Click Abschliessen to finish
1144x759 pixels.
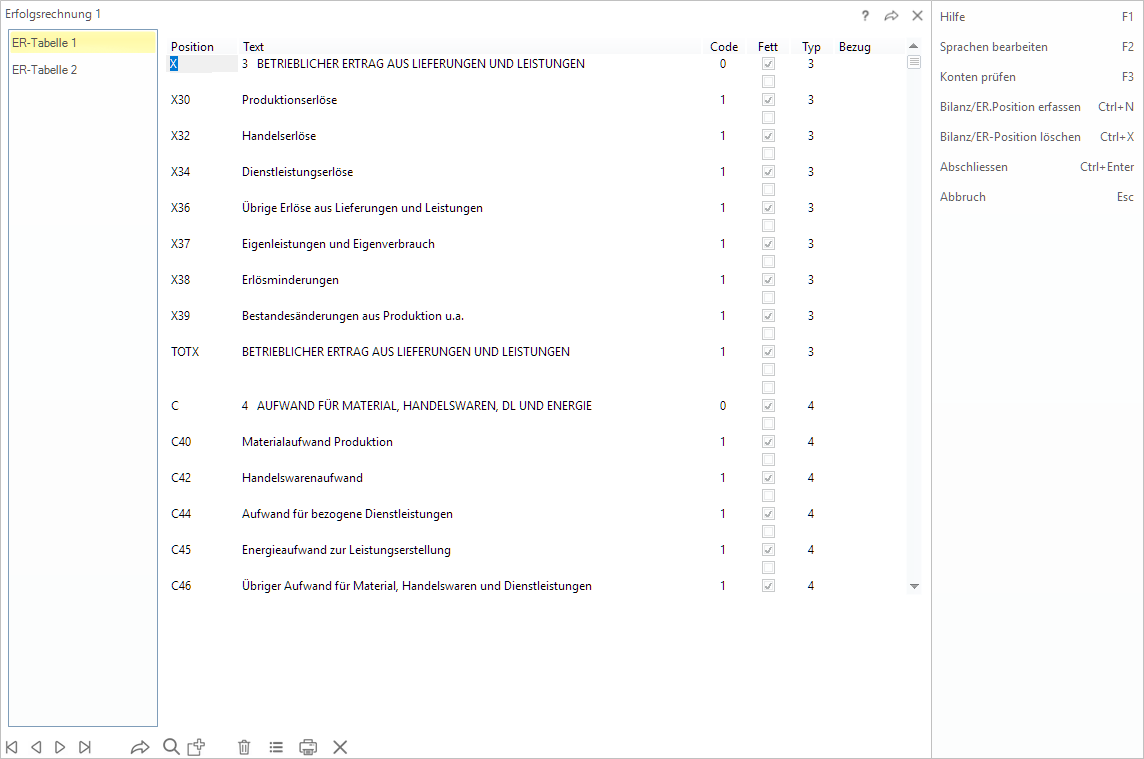973,167
